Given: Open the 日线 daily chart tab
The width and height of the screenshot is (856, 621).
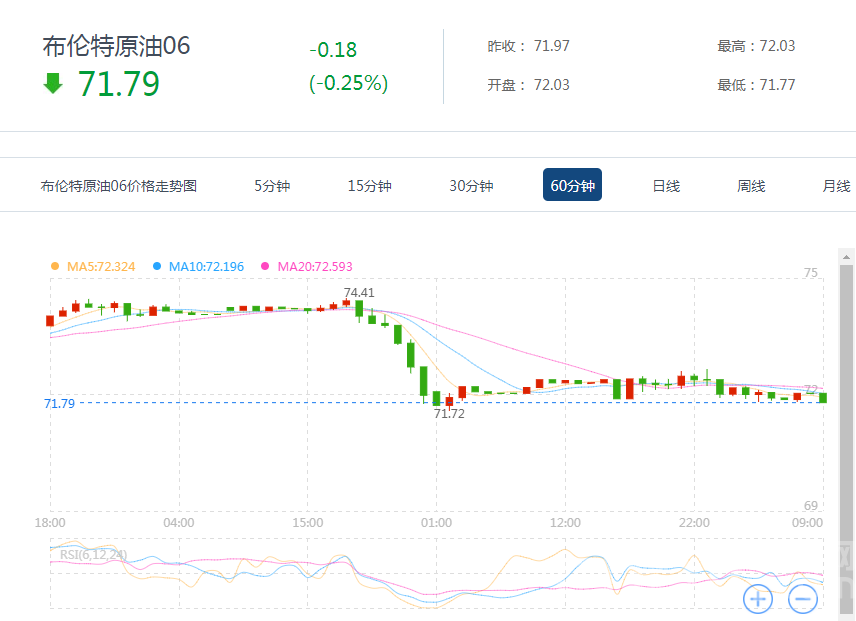Looking at the screenshot, I should [666, 186].
